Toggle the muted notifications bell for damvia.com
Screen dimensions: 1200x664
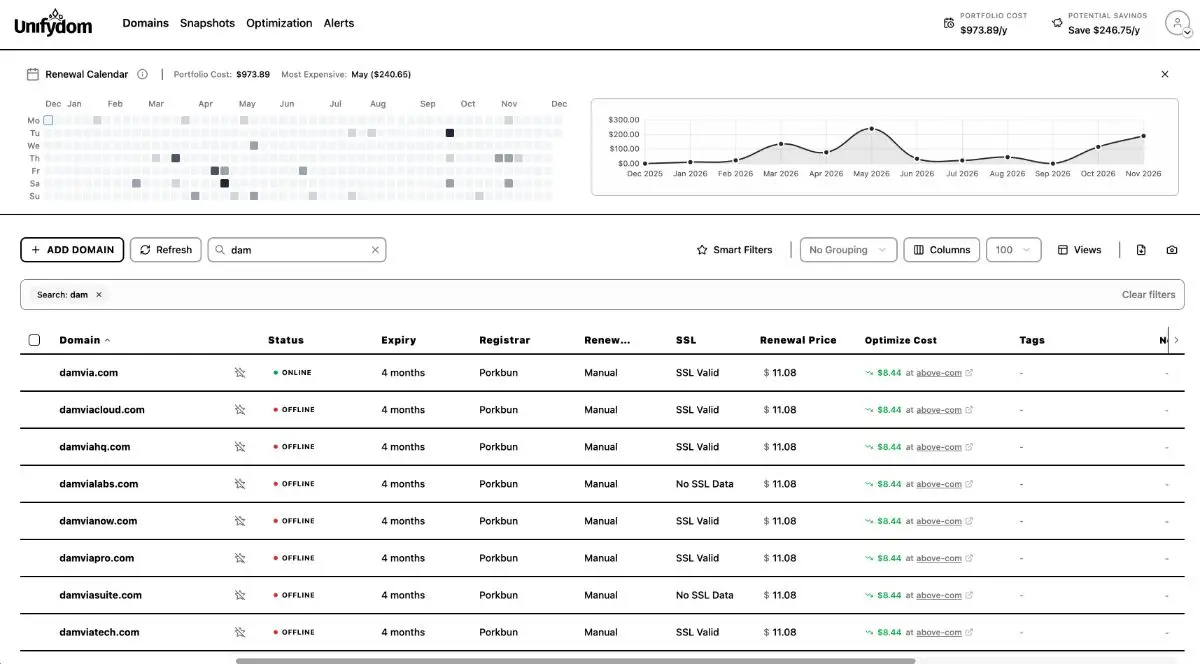click(240, 371)
